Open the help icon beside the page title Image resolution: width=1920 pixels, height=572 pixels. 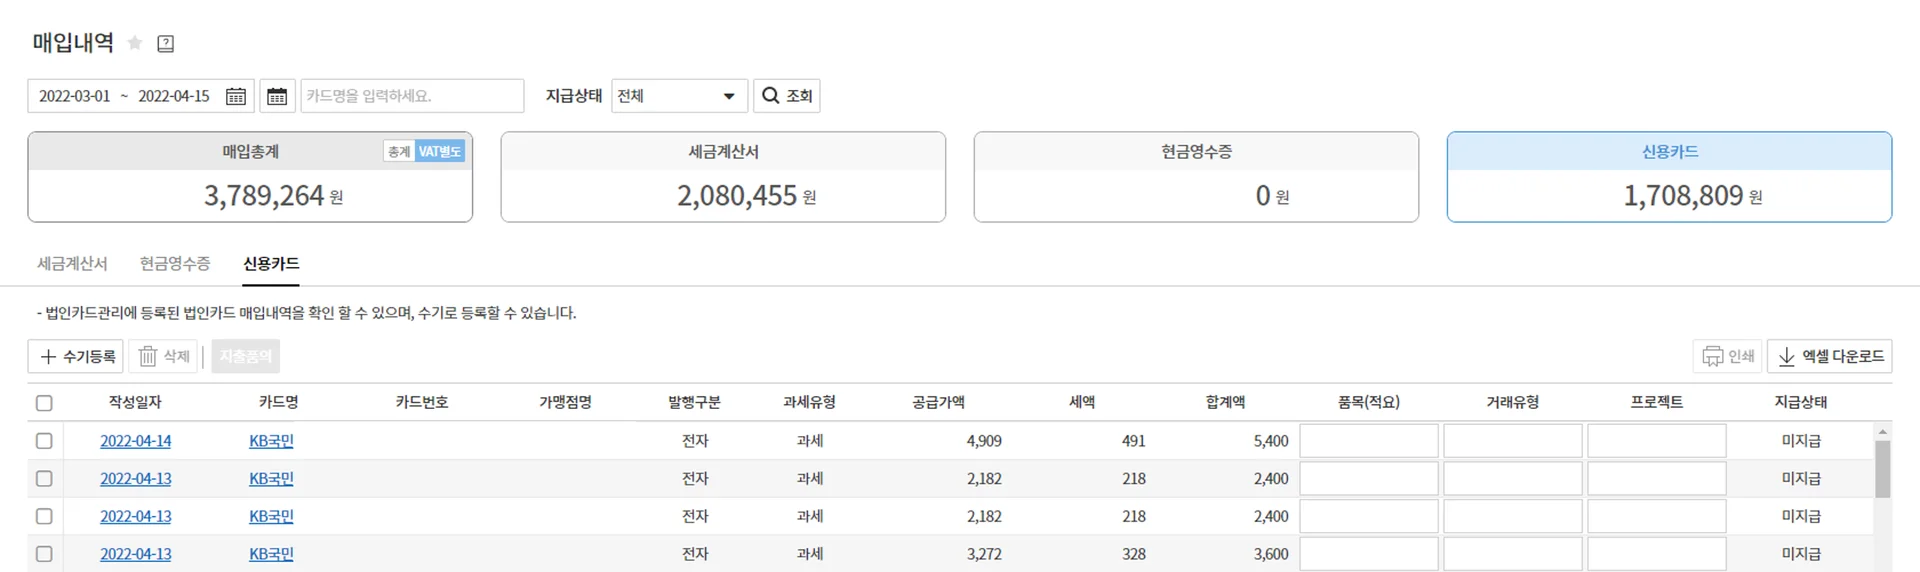pos(166,43)
